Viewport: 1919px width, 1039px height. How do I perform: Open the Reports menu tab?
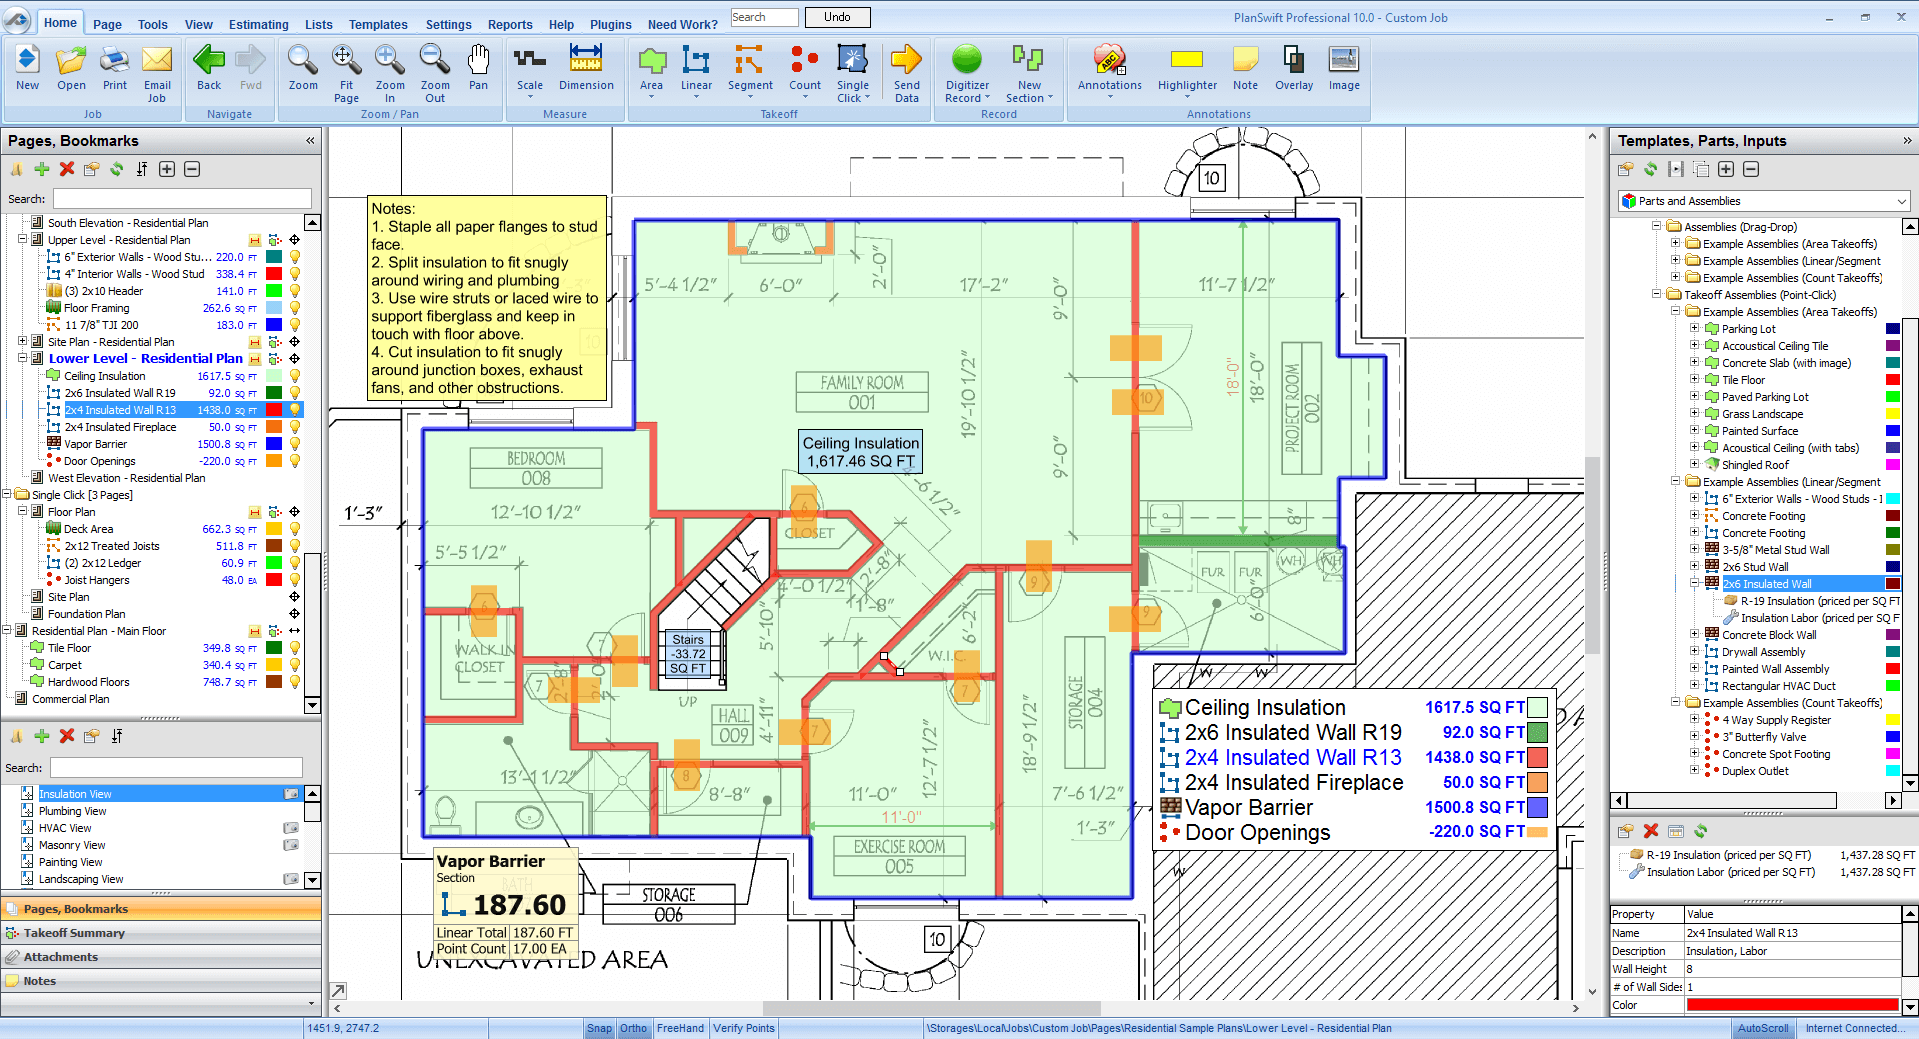pyautogui.click(x=510, y=24)
